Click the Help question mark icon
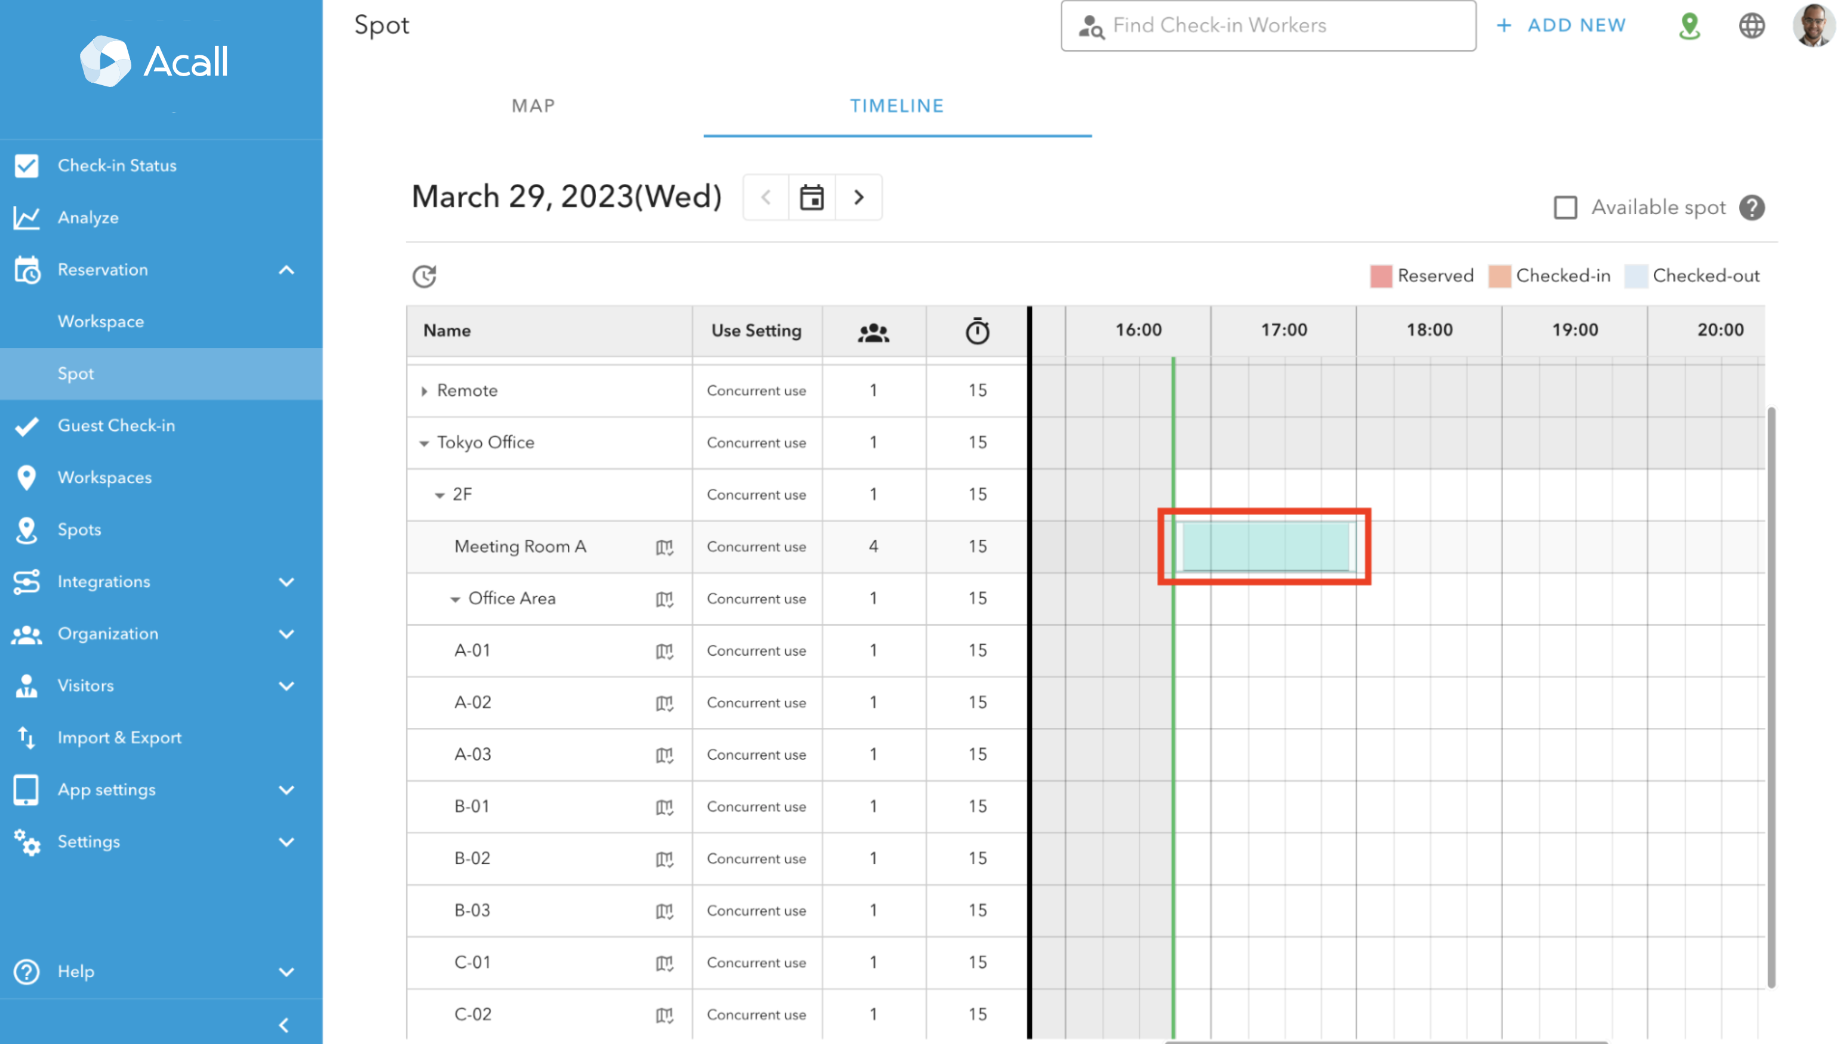Viewport: 1844px width, 1044px height. tap(27, 971)
